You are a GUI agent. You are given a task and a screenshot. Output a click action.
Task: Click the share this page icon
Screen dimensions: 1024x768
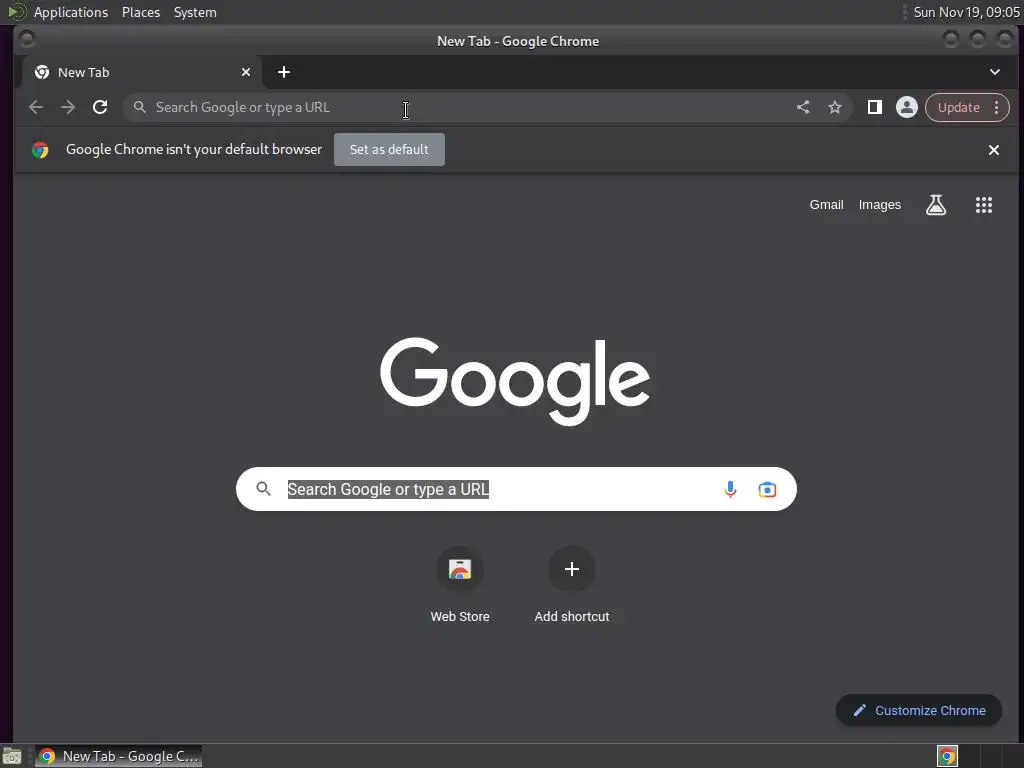(x=803, y=107)
